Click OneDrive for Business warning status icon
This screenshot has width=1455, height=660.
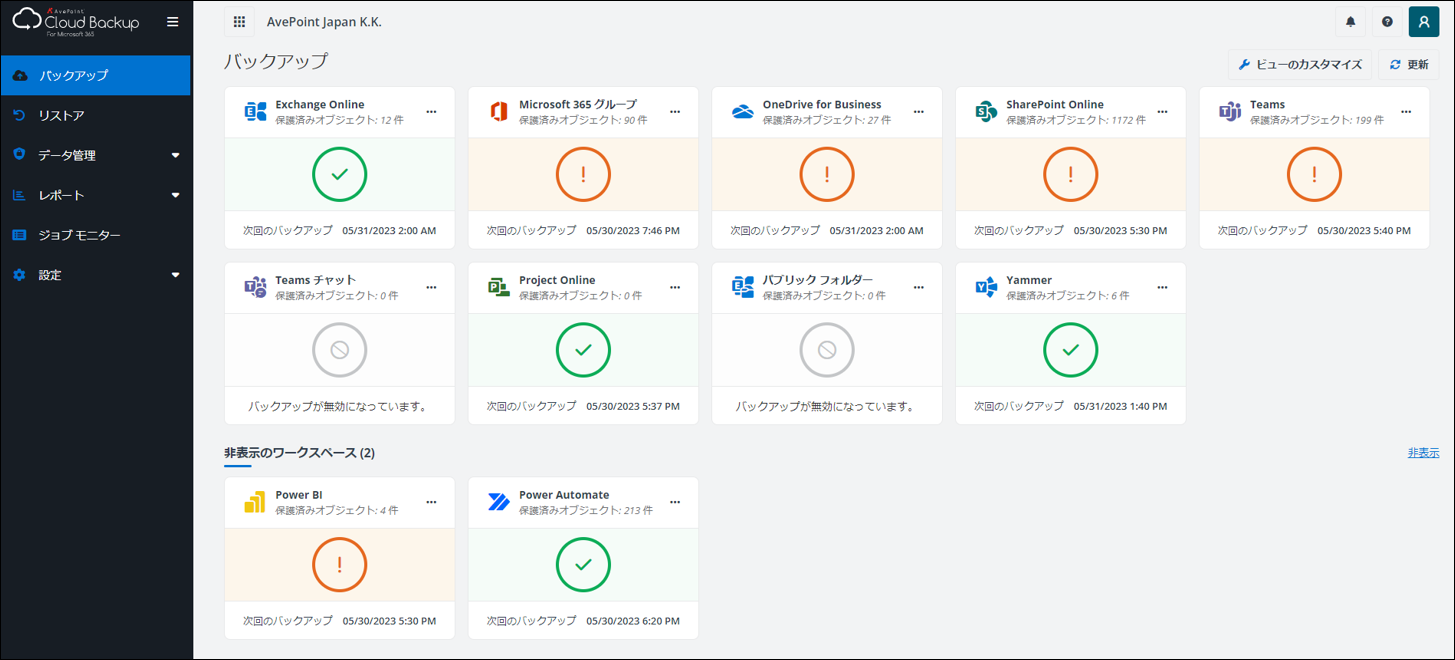pyautogui.click(x=827, y=175)
